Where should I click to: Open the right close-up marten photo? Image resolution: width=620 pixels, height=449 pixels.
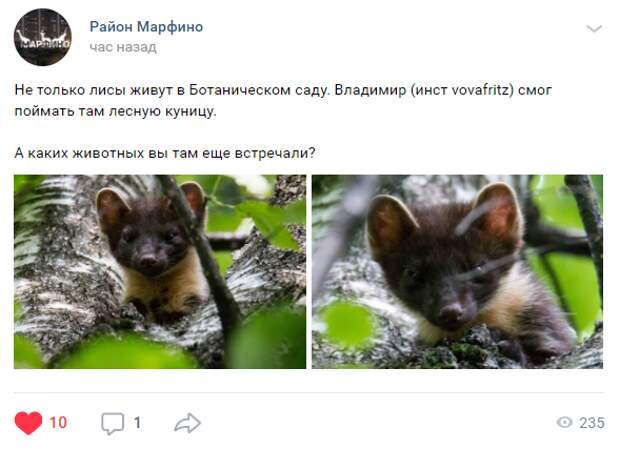(x=457, y=272)
